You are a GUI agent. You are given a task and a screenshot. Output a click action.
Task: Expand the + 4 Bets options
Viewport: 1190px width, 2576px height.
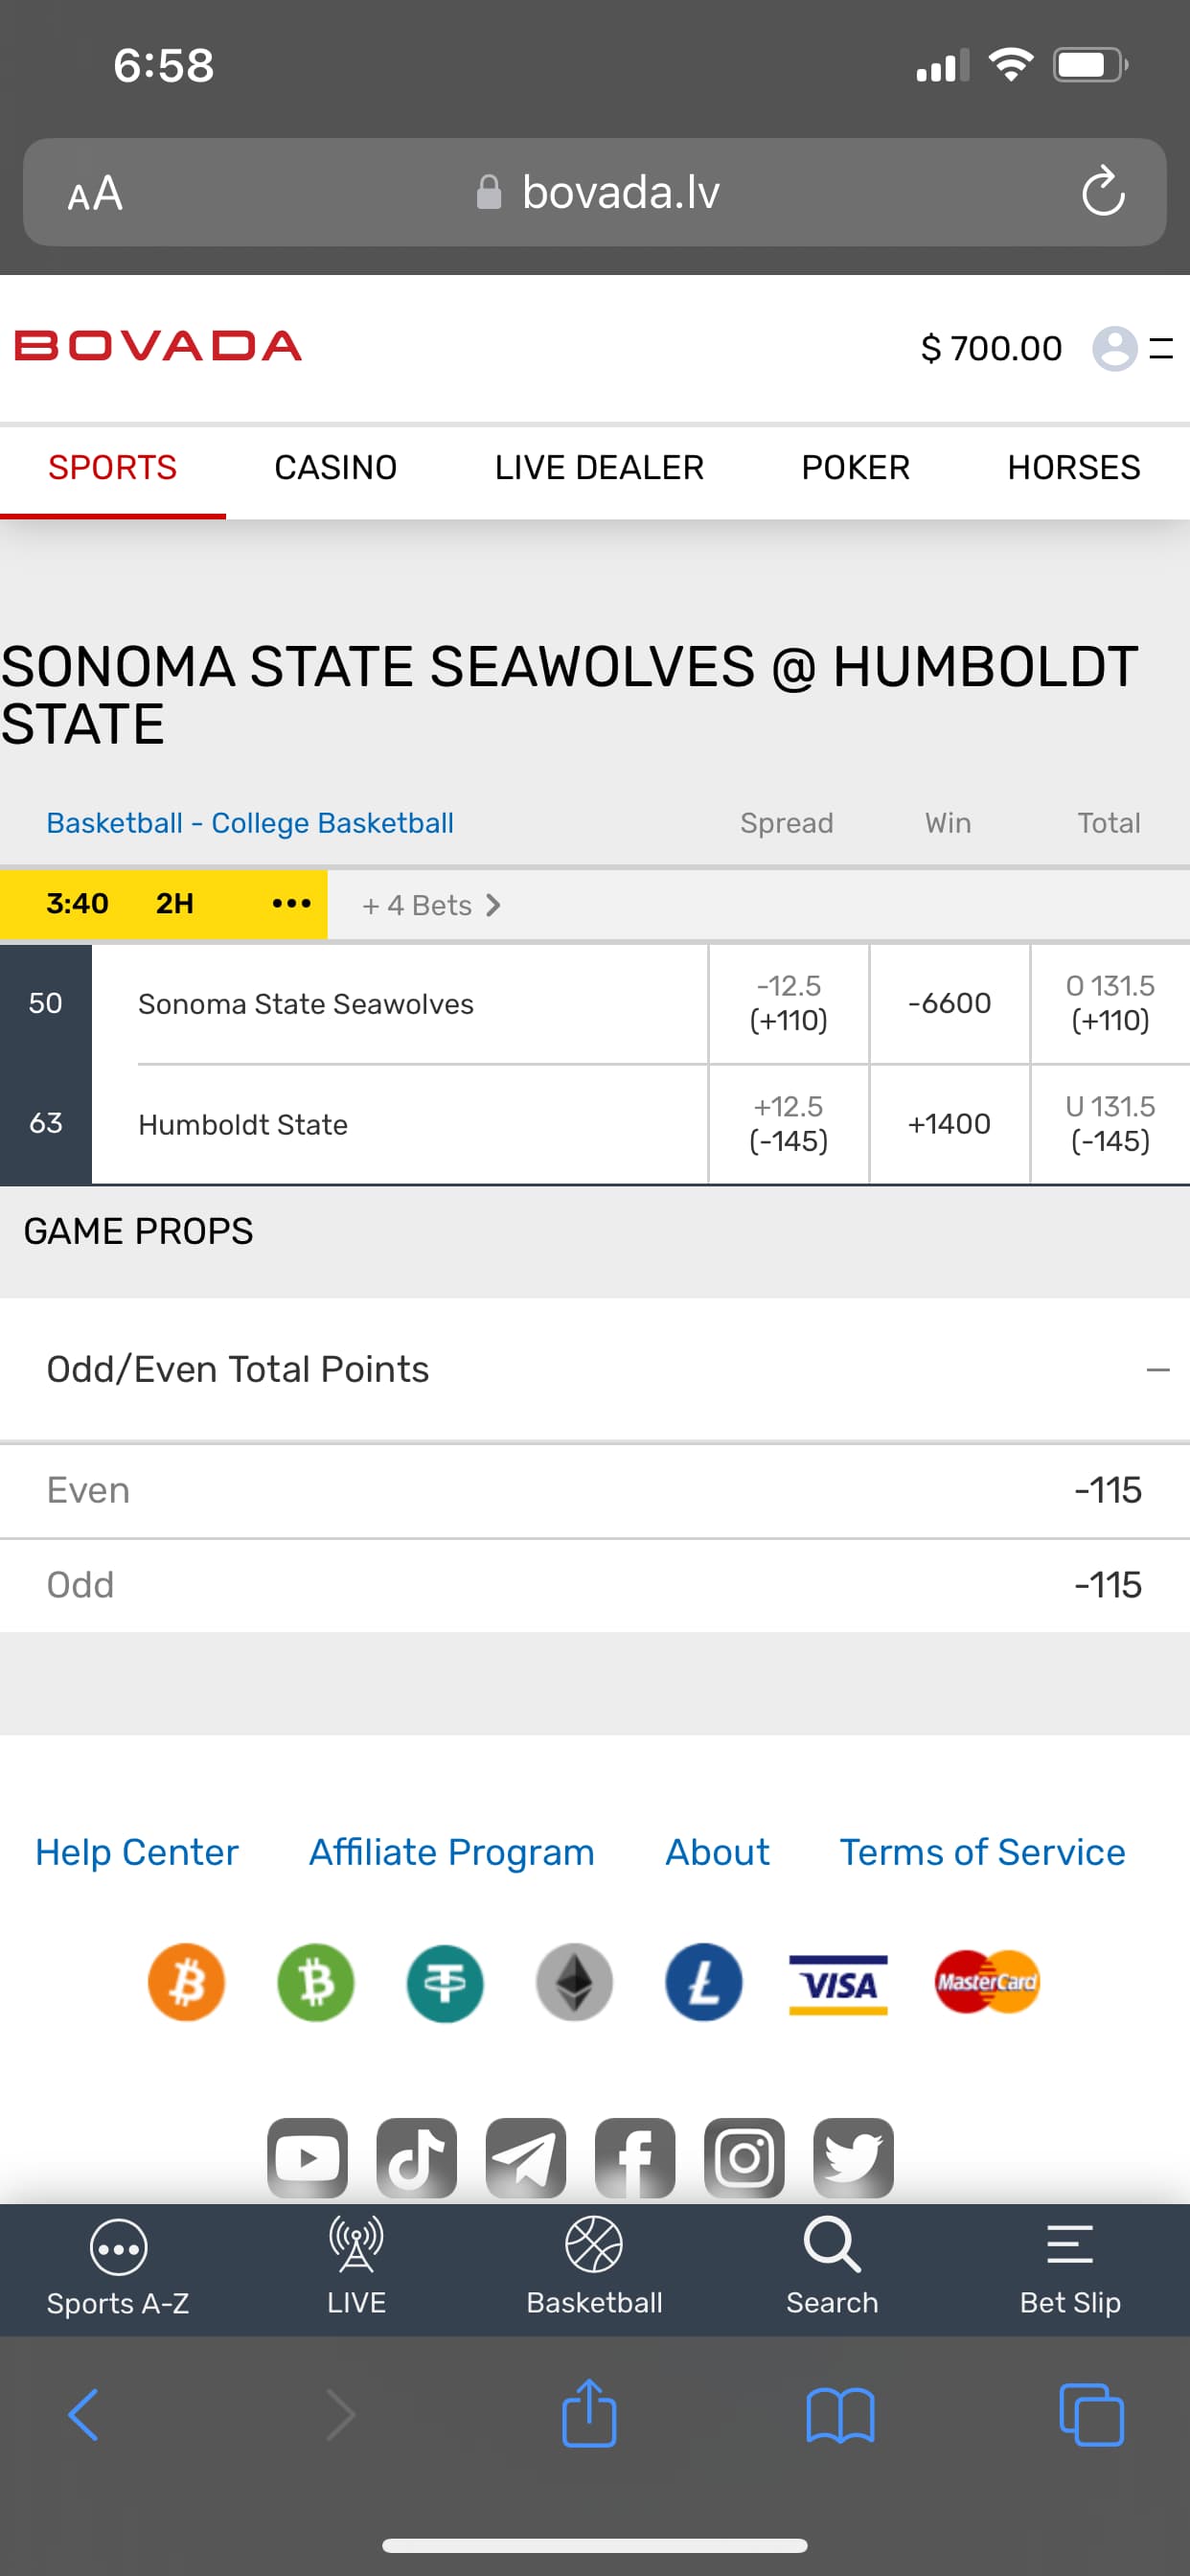431,905
